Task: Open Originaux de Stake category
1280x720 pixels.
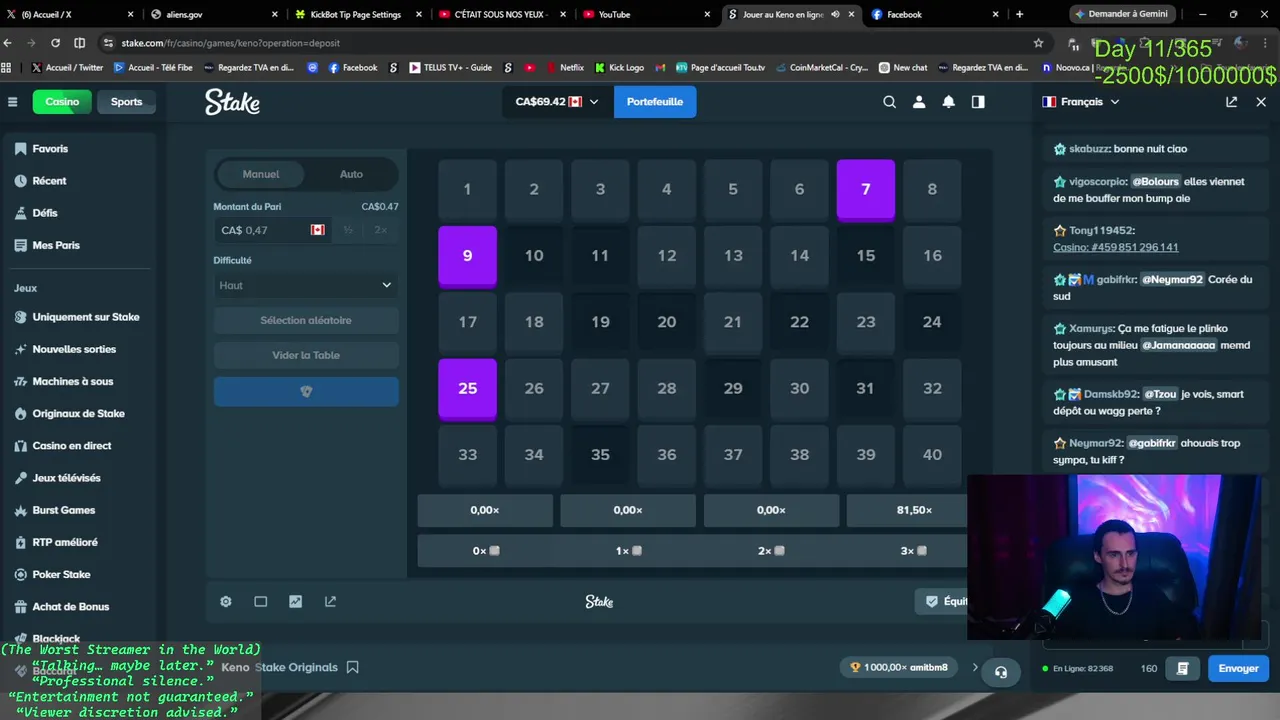Action: tap(80, 413)
